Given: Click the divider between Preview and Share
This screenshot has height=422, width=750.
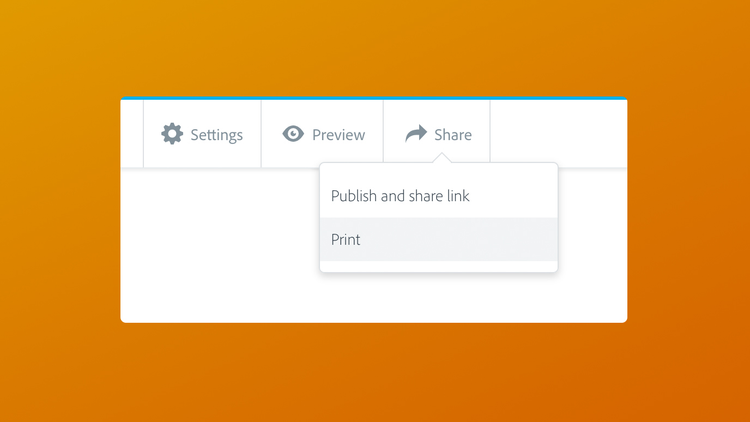Looking at the screenshot, I should coord(383,134).
